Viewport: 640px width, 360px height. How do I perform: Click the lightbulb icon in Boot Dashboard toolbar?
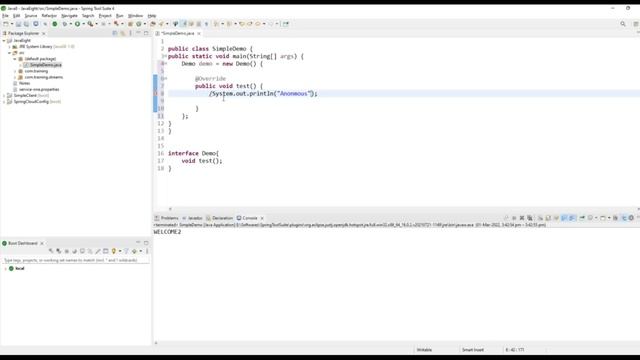click(114, 251)
